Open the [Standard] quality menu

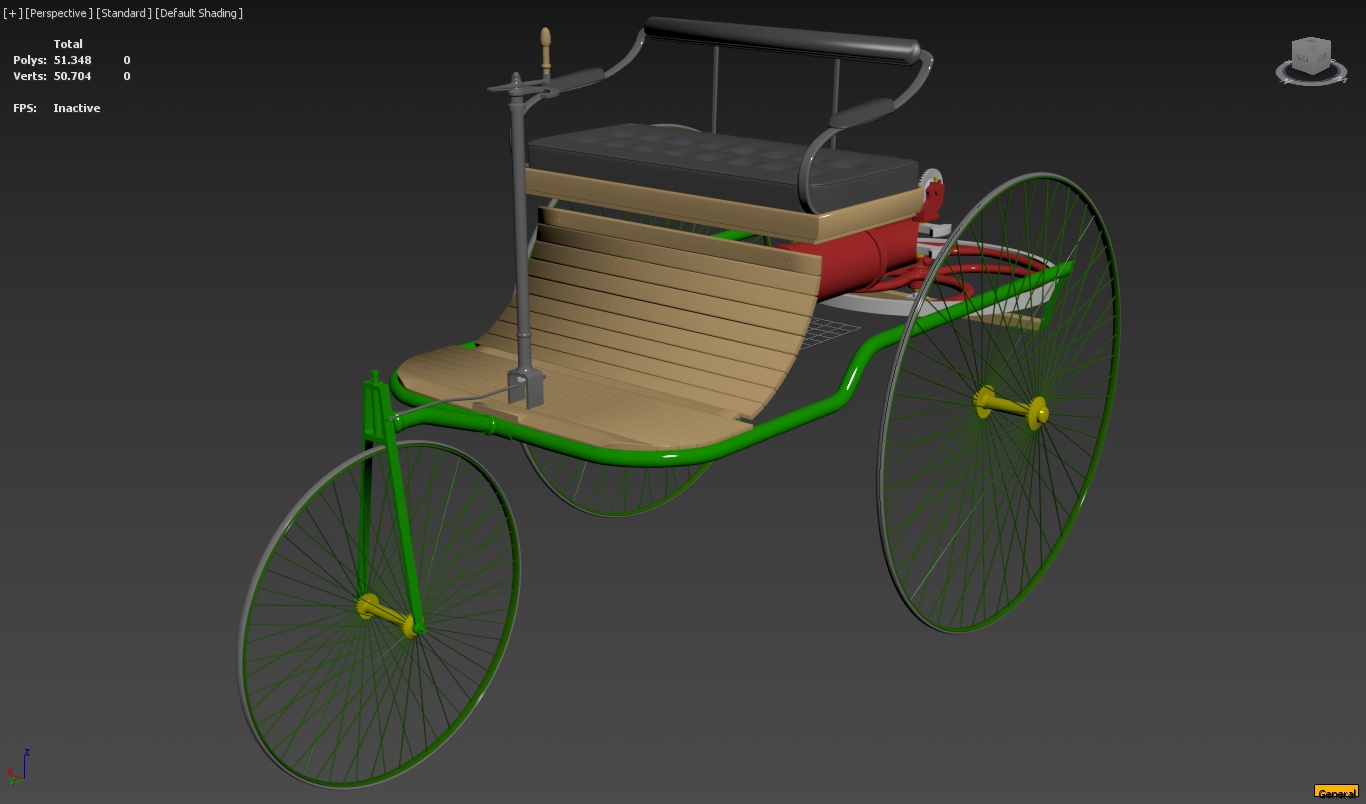[124, 13]
